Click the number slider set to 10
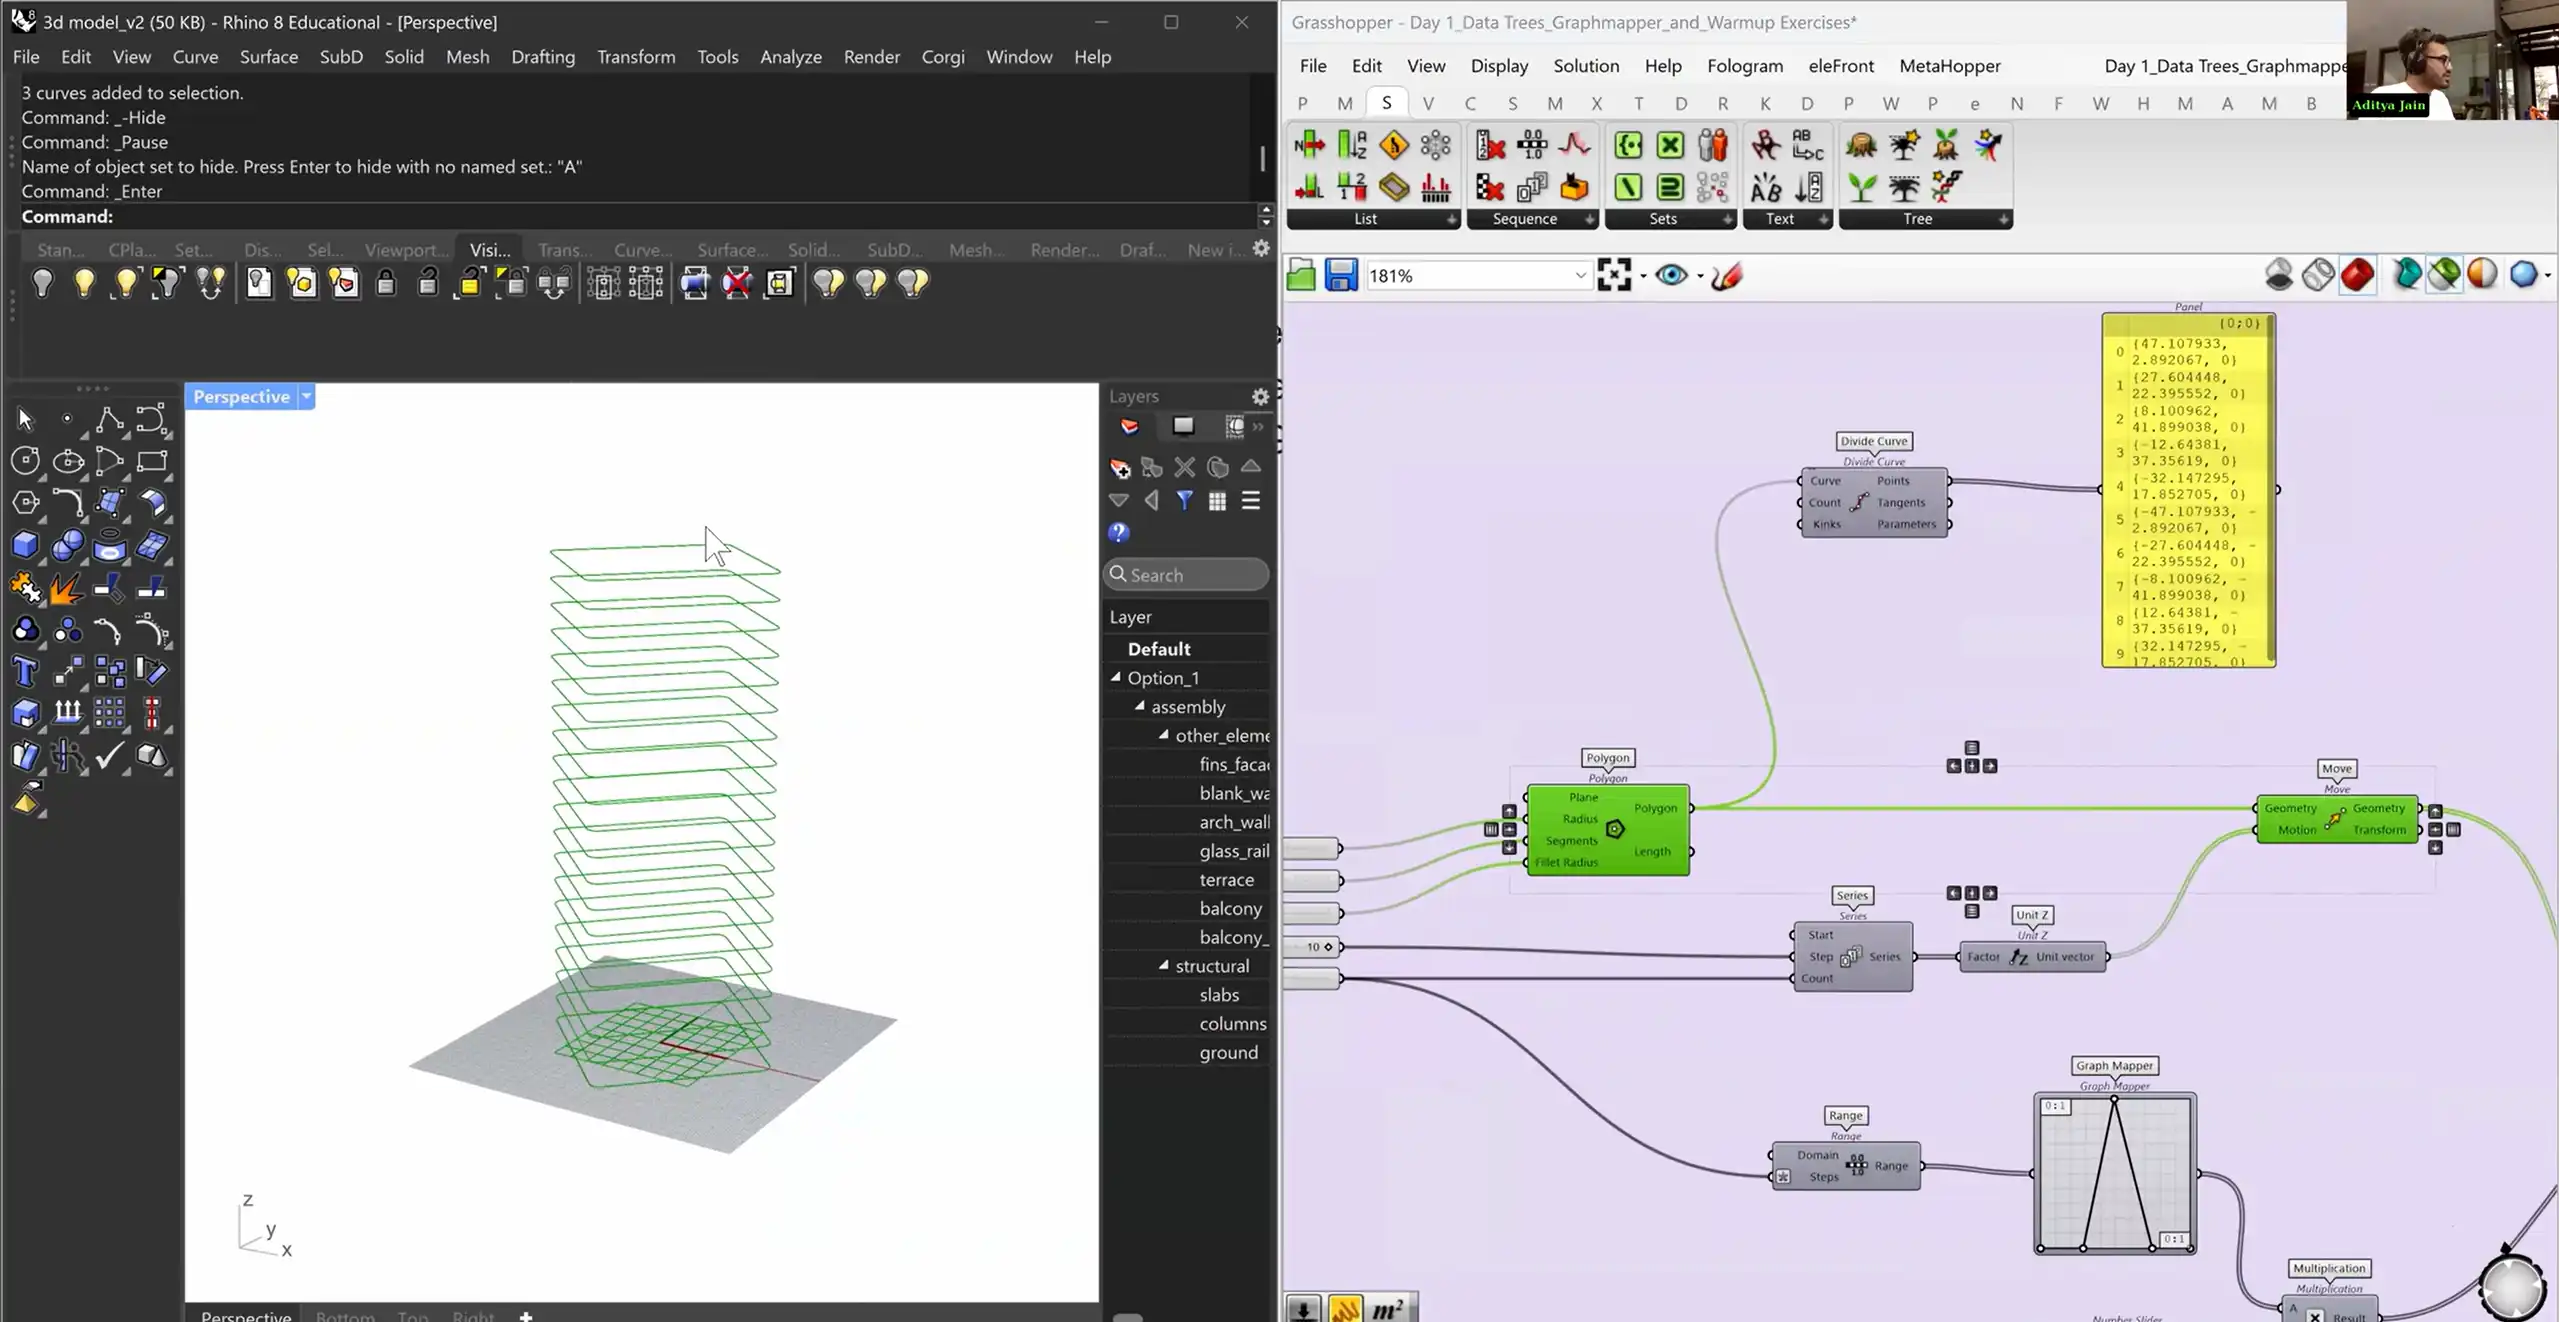2559x1322 pixels. click(x=1315, y=946)
